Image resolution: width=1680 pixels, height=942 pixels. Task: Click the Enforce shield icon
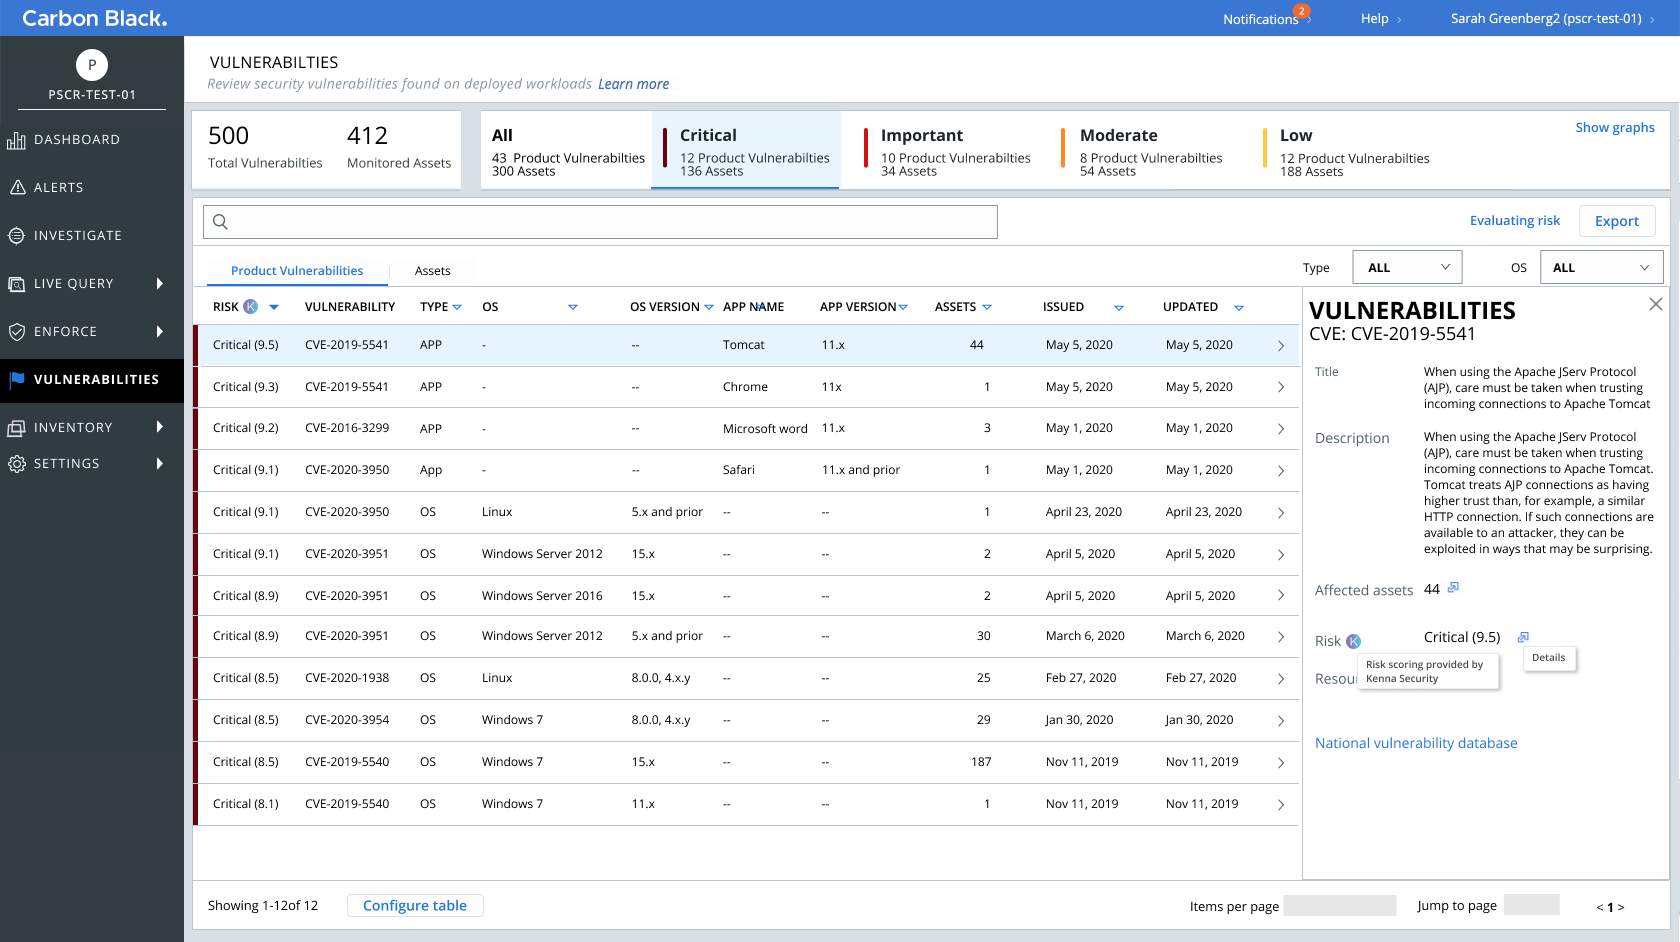tap(16, 332)
